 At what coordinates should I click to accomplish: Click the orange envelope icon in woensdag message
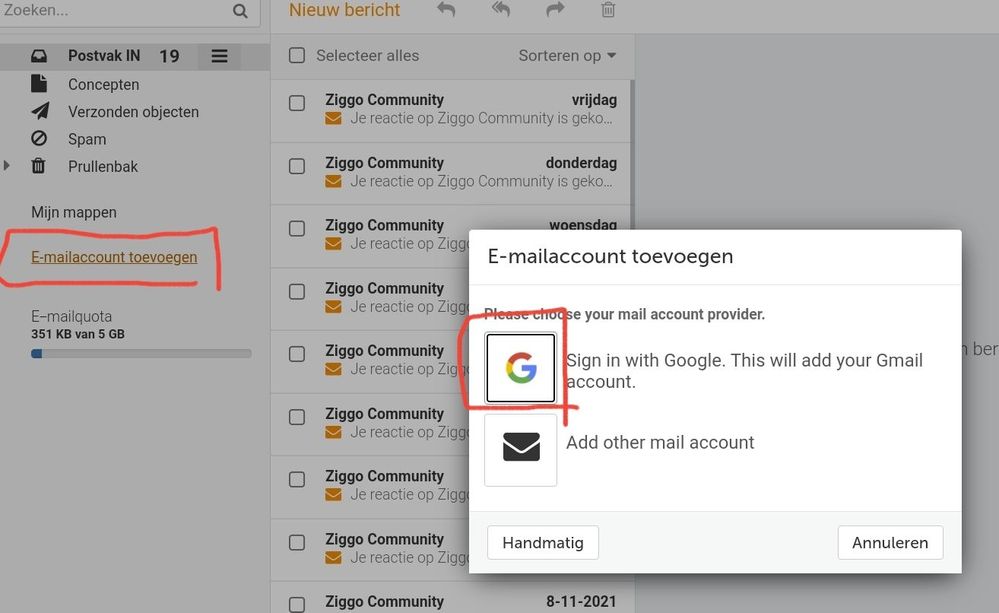(333, 244)
